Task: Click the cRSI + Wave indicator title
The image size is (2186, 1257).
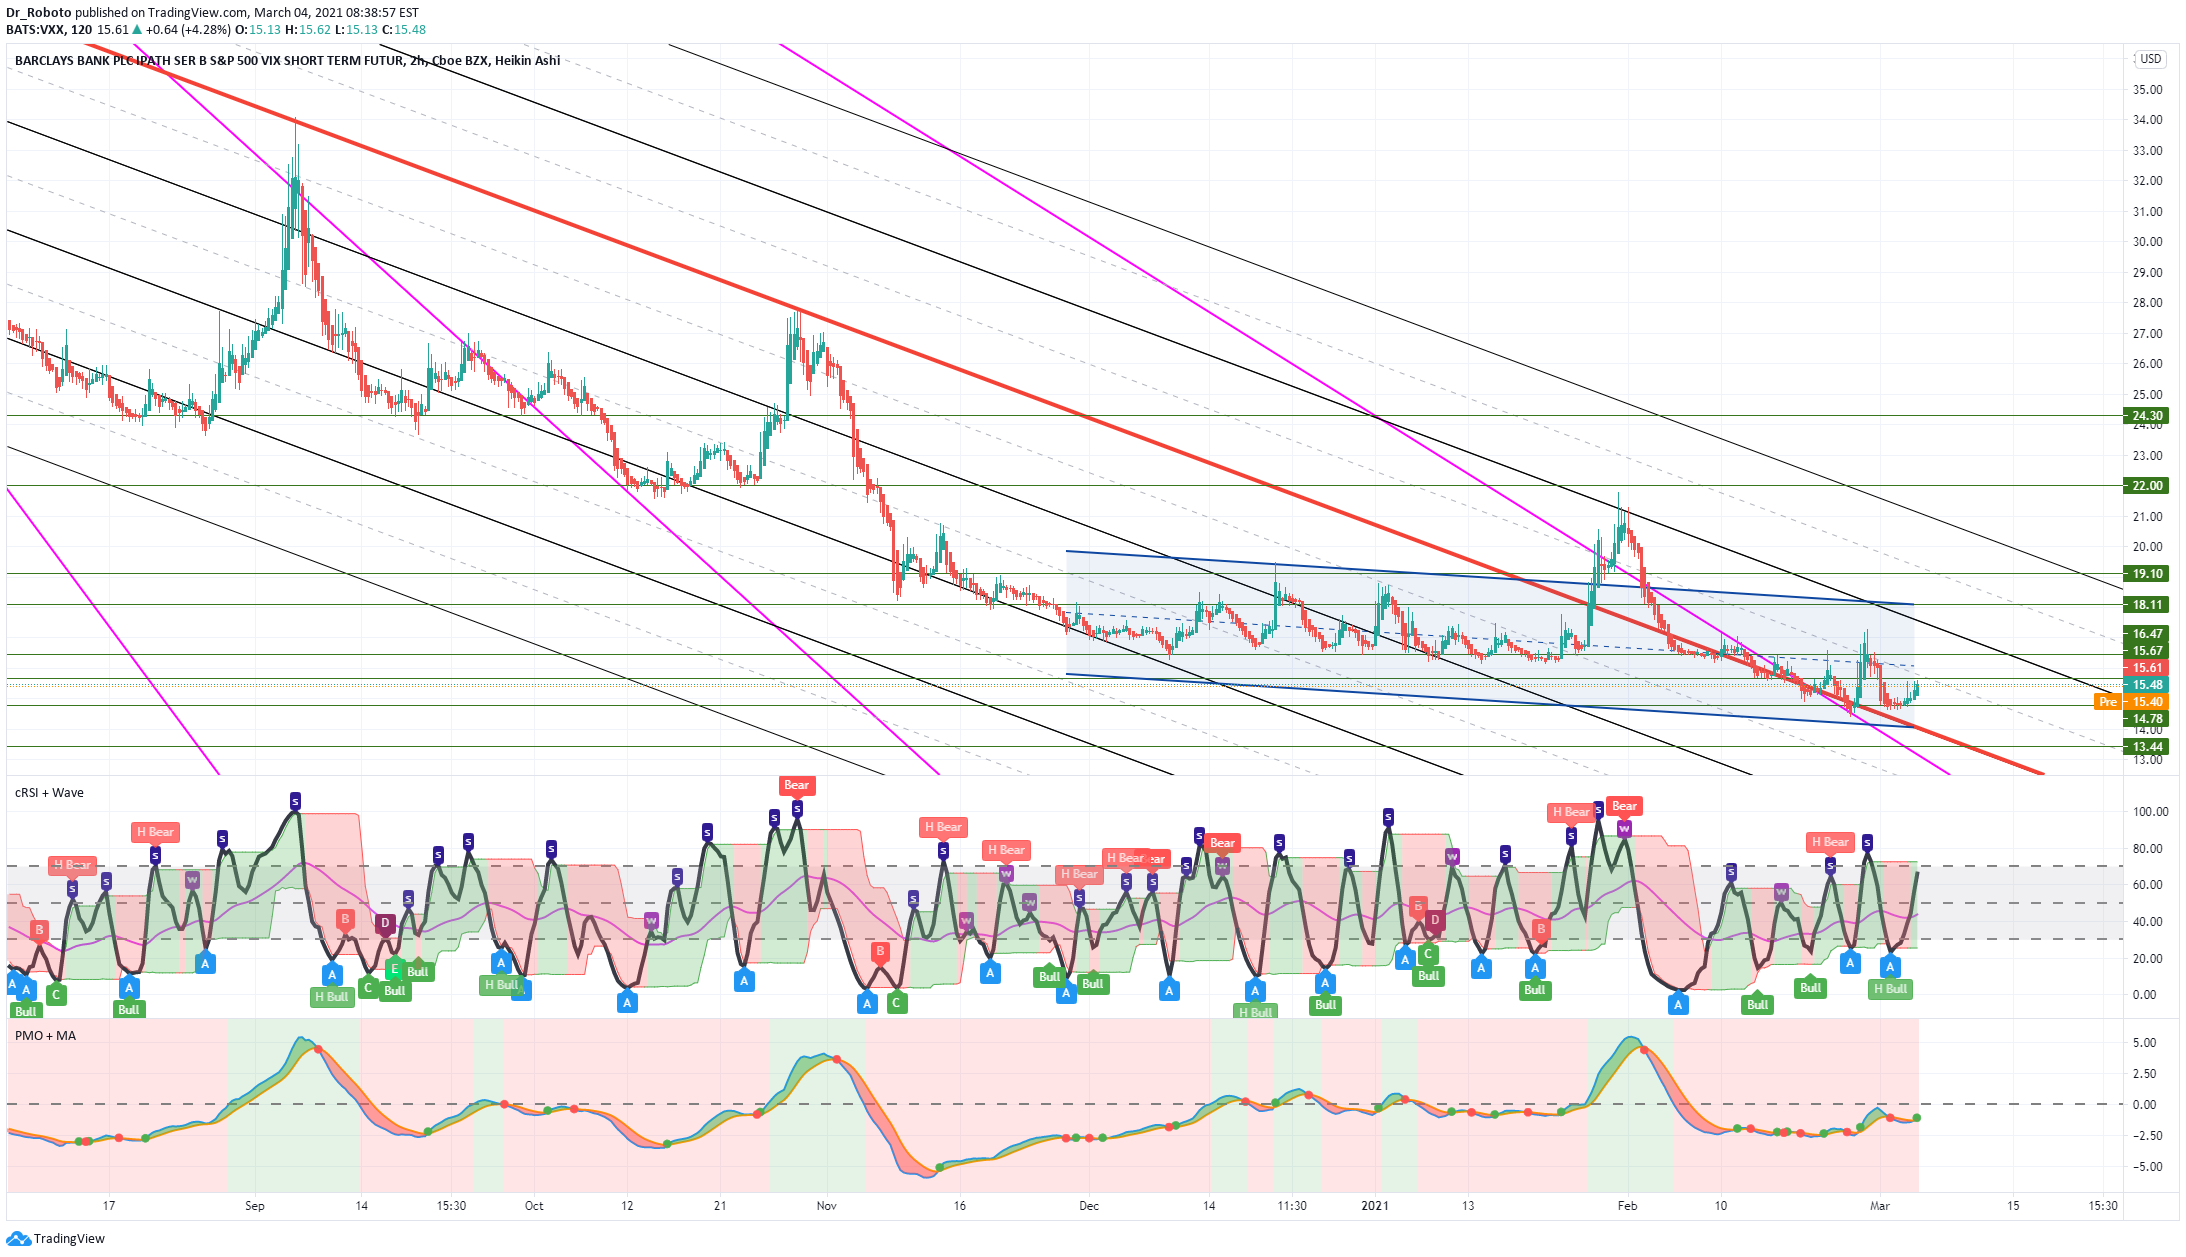Action: [49, 793]
